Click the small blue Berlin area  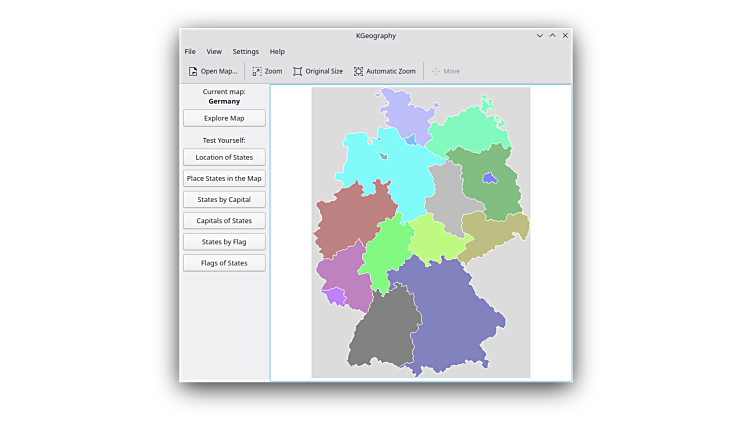(489, 178)
